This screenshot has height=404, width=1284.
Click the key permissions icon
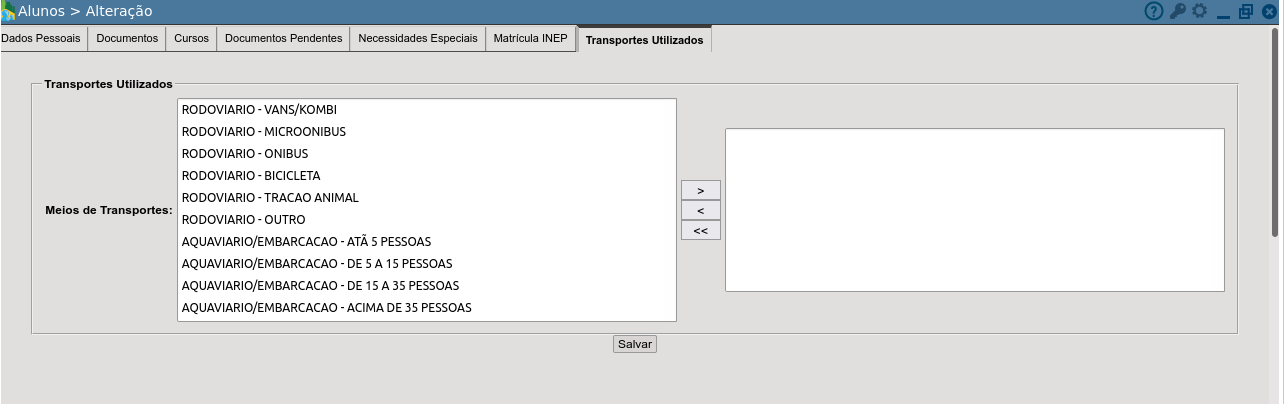tap(1177, 11)
